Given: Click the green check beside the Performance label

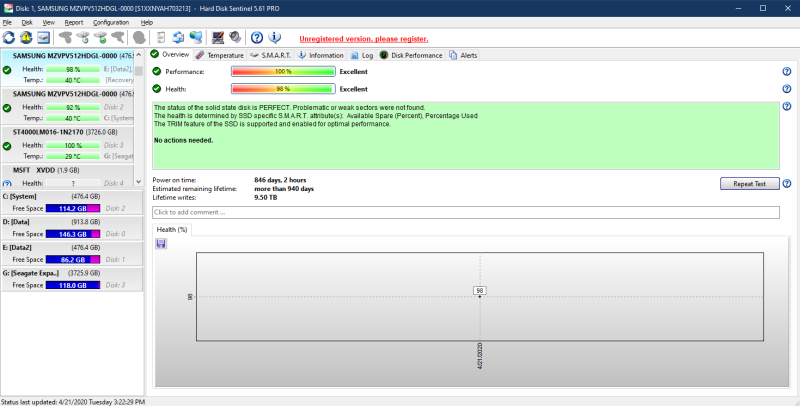Looking at the screenshot, I should pyautogui.click(x=157, y=71).
